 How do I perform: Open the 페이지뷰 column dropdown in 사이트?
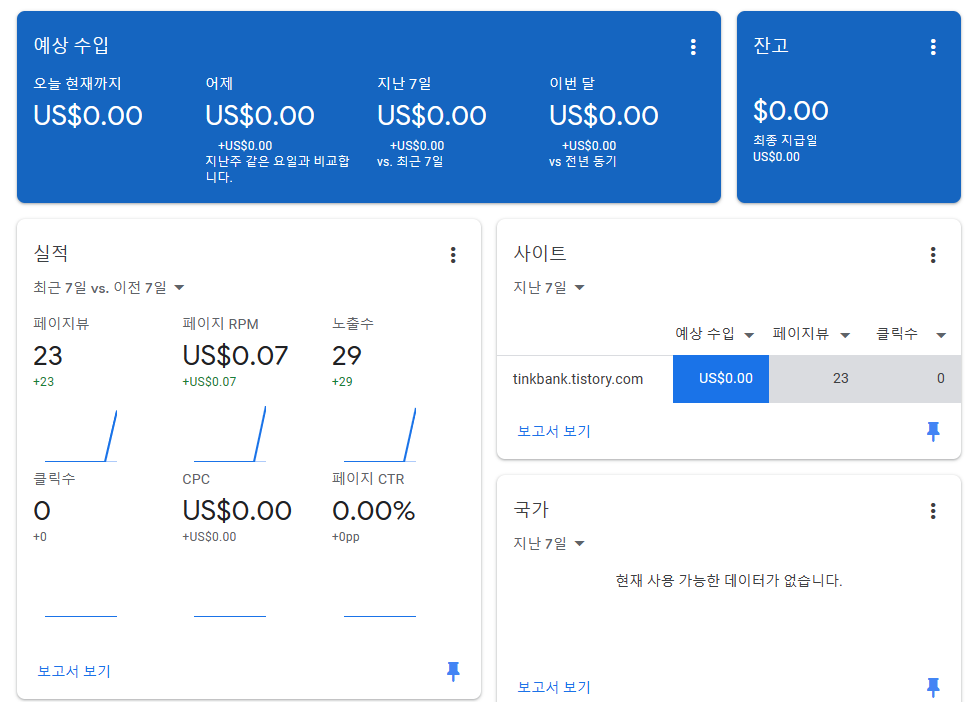click(x=811, y=334)
